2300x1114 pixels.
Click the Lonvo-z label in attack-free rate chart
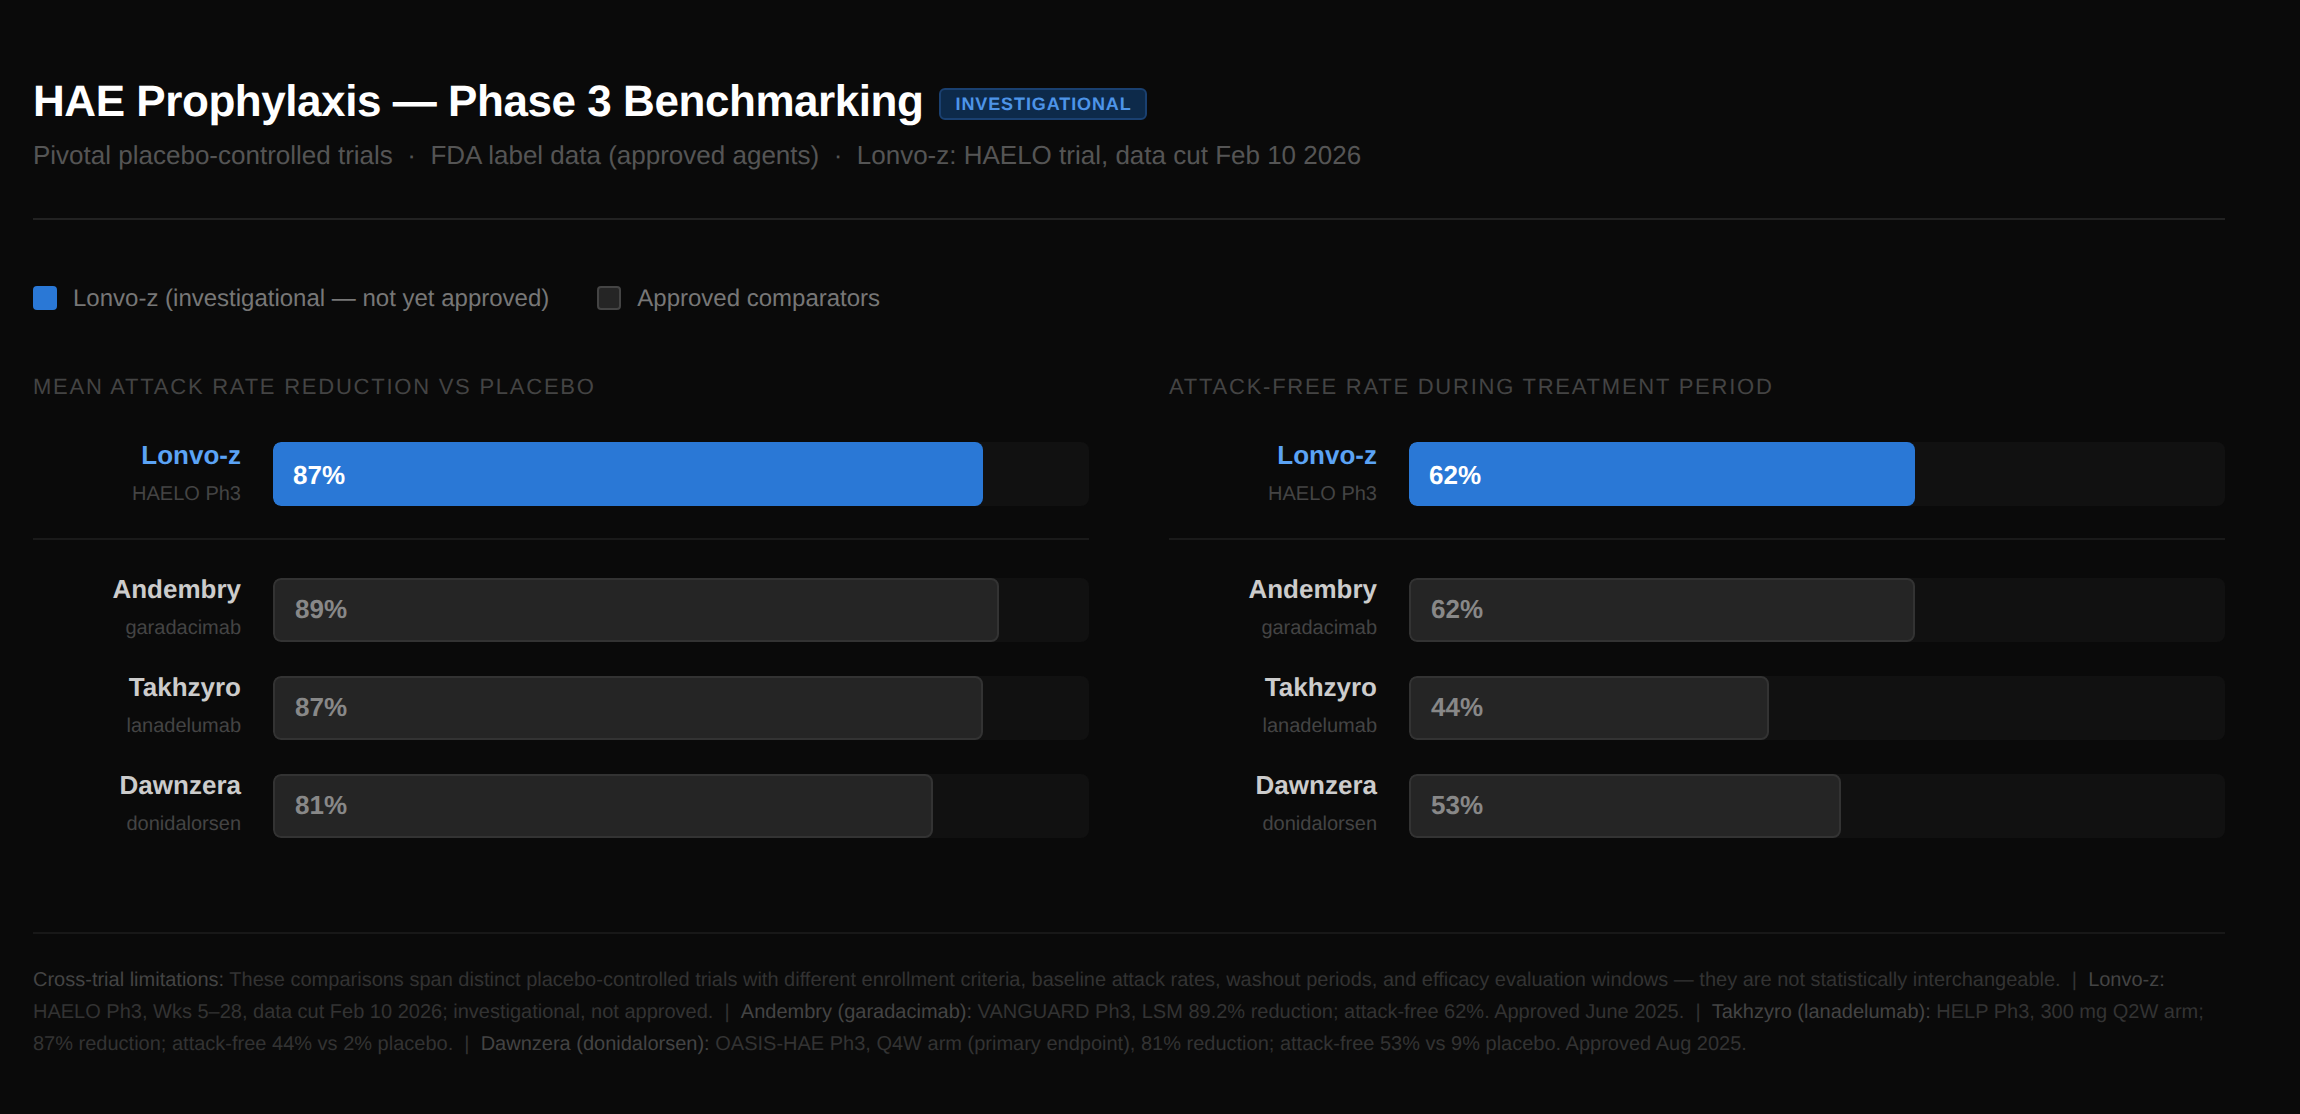(x=1327, y=456)
